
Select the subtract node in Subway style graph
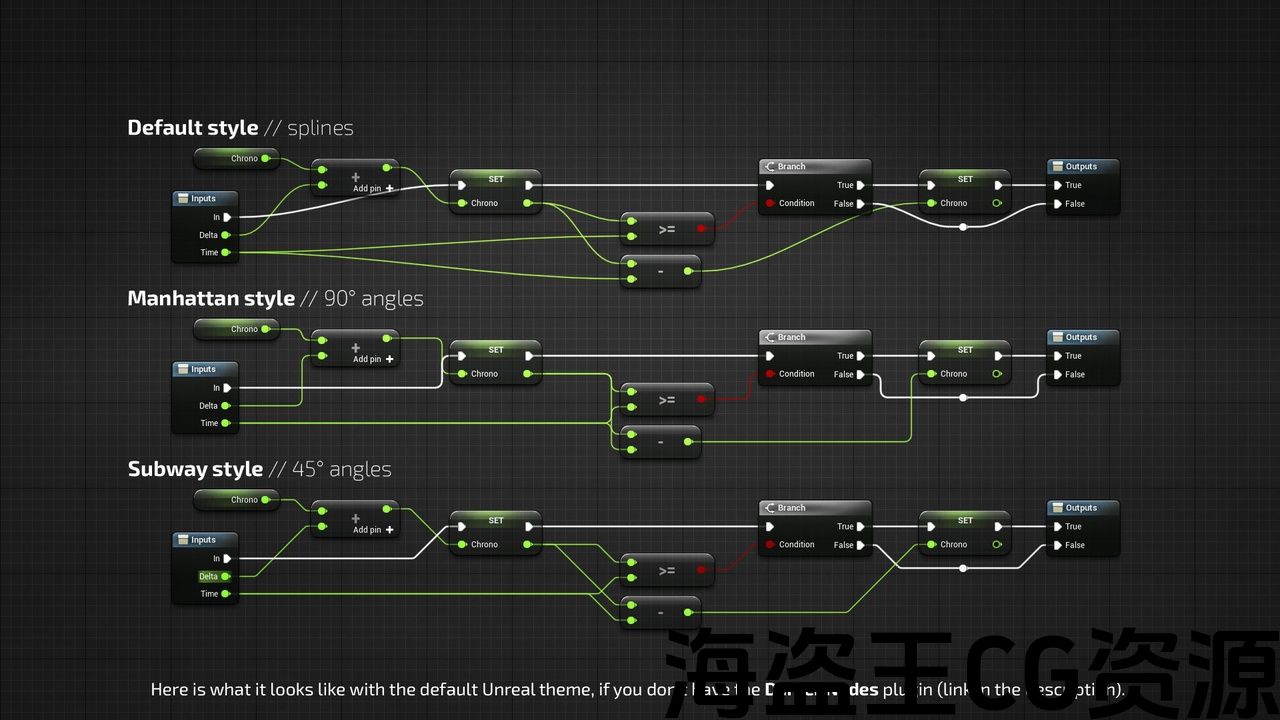660,612
